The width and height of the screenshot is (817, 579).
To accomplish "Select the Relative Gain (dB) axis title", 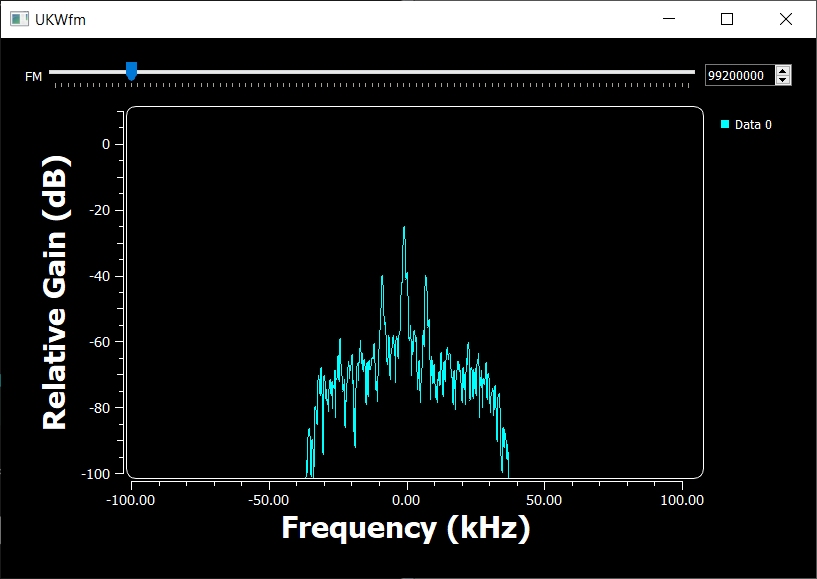I will click(55, 292).
